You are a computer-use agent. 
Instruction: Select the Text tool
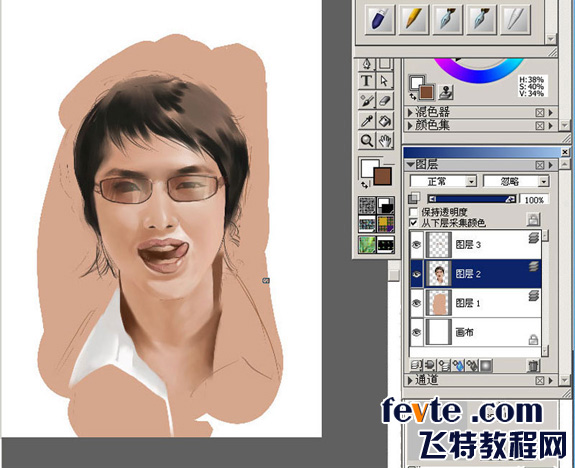[367, 81]
